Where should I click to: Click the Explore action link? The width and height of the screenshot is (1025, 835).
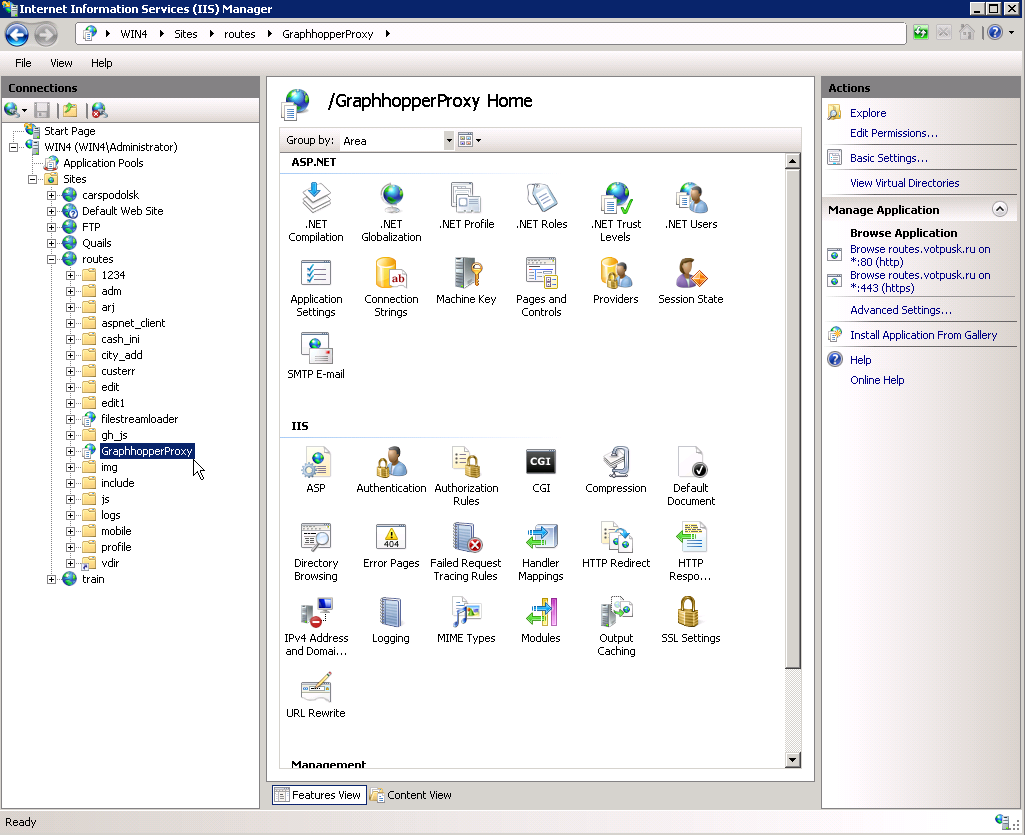(867, 113)
